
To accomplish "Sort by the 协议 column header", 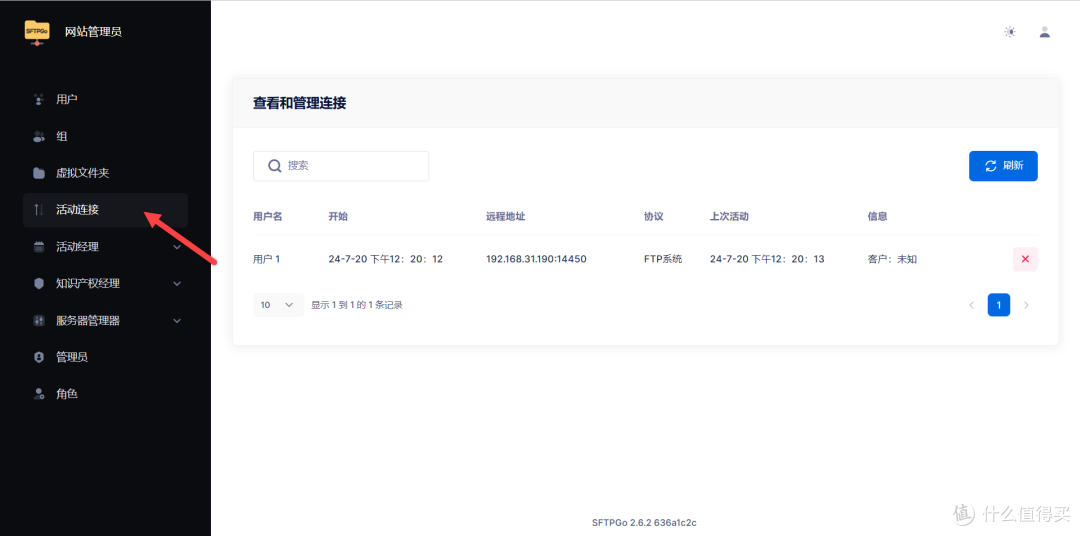I will click(654, 216).
